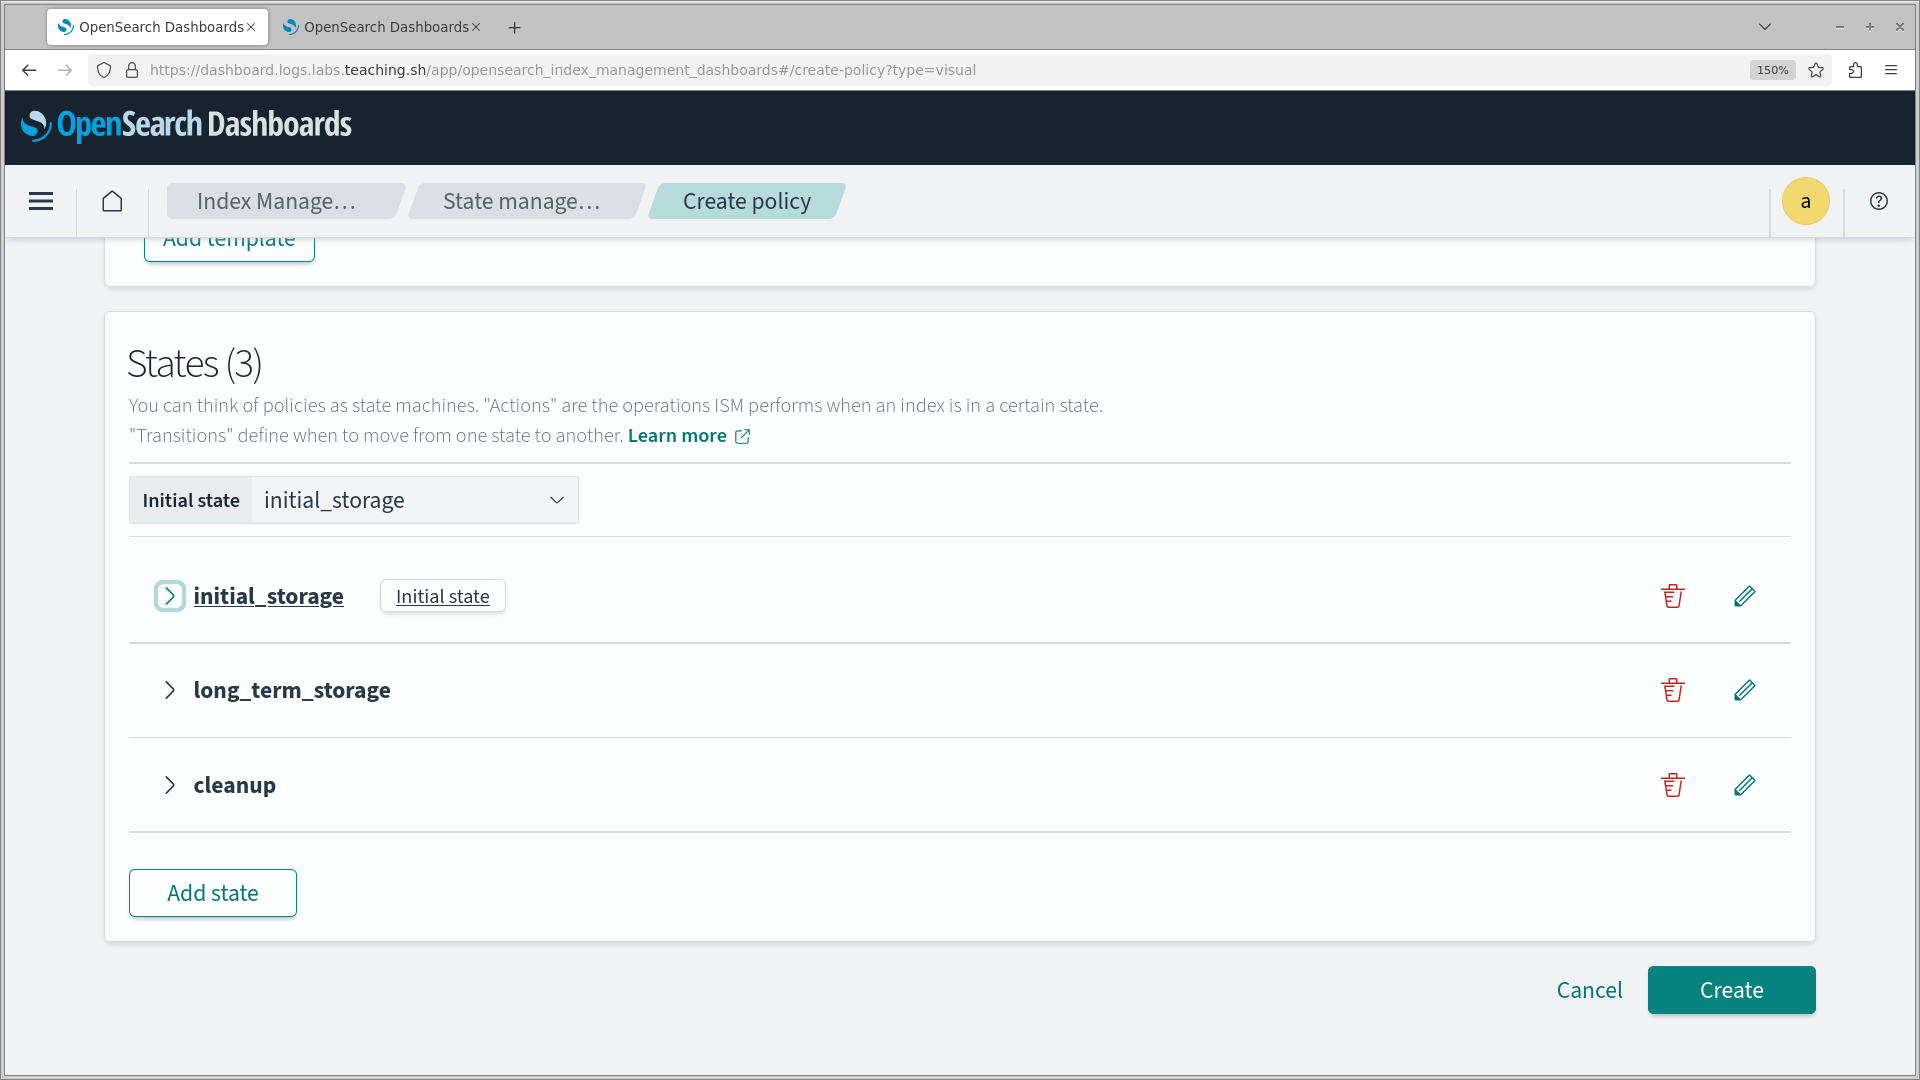Screen dimensions: 1920x1080
Task: Click the Add state button
Action: click(212, 893)
